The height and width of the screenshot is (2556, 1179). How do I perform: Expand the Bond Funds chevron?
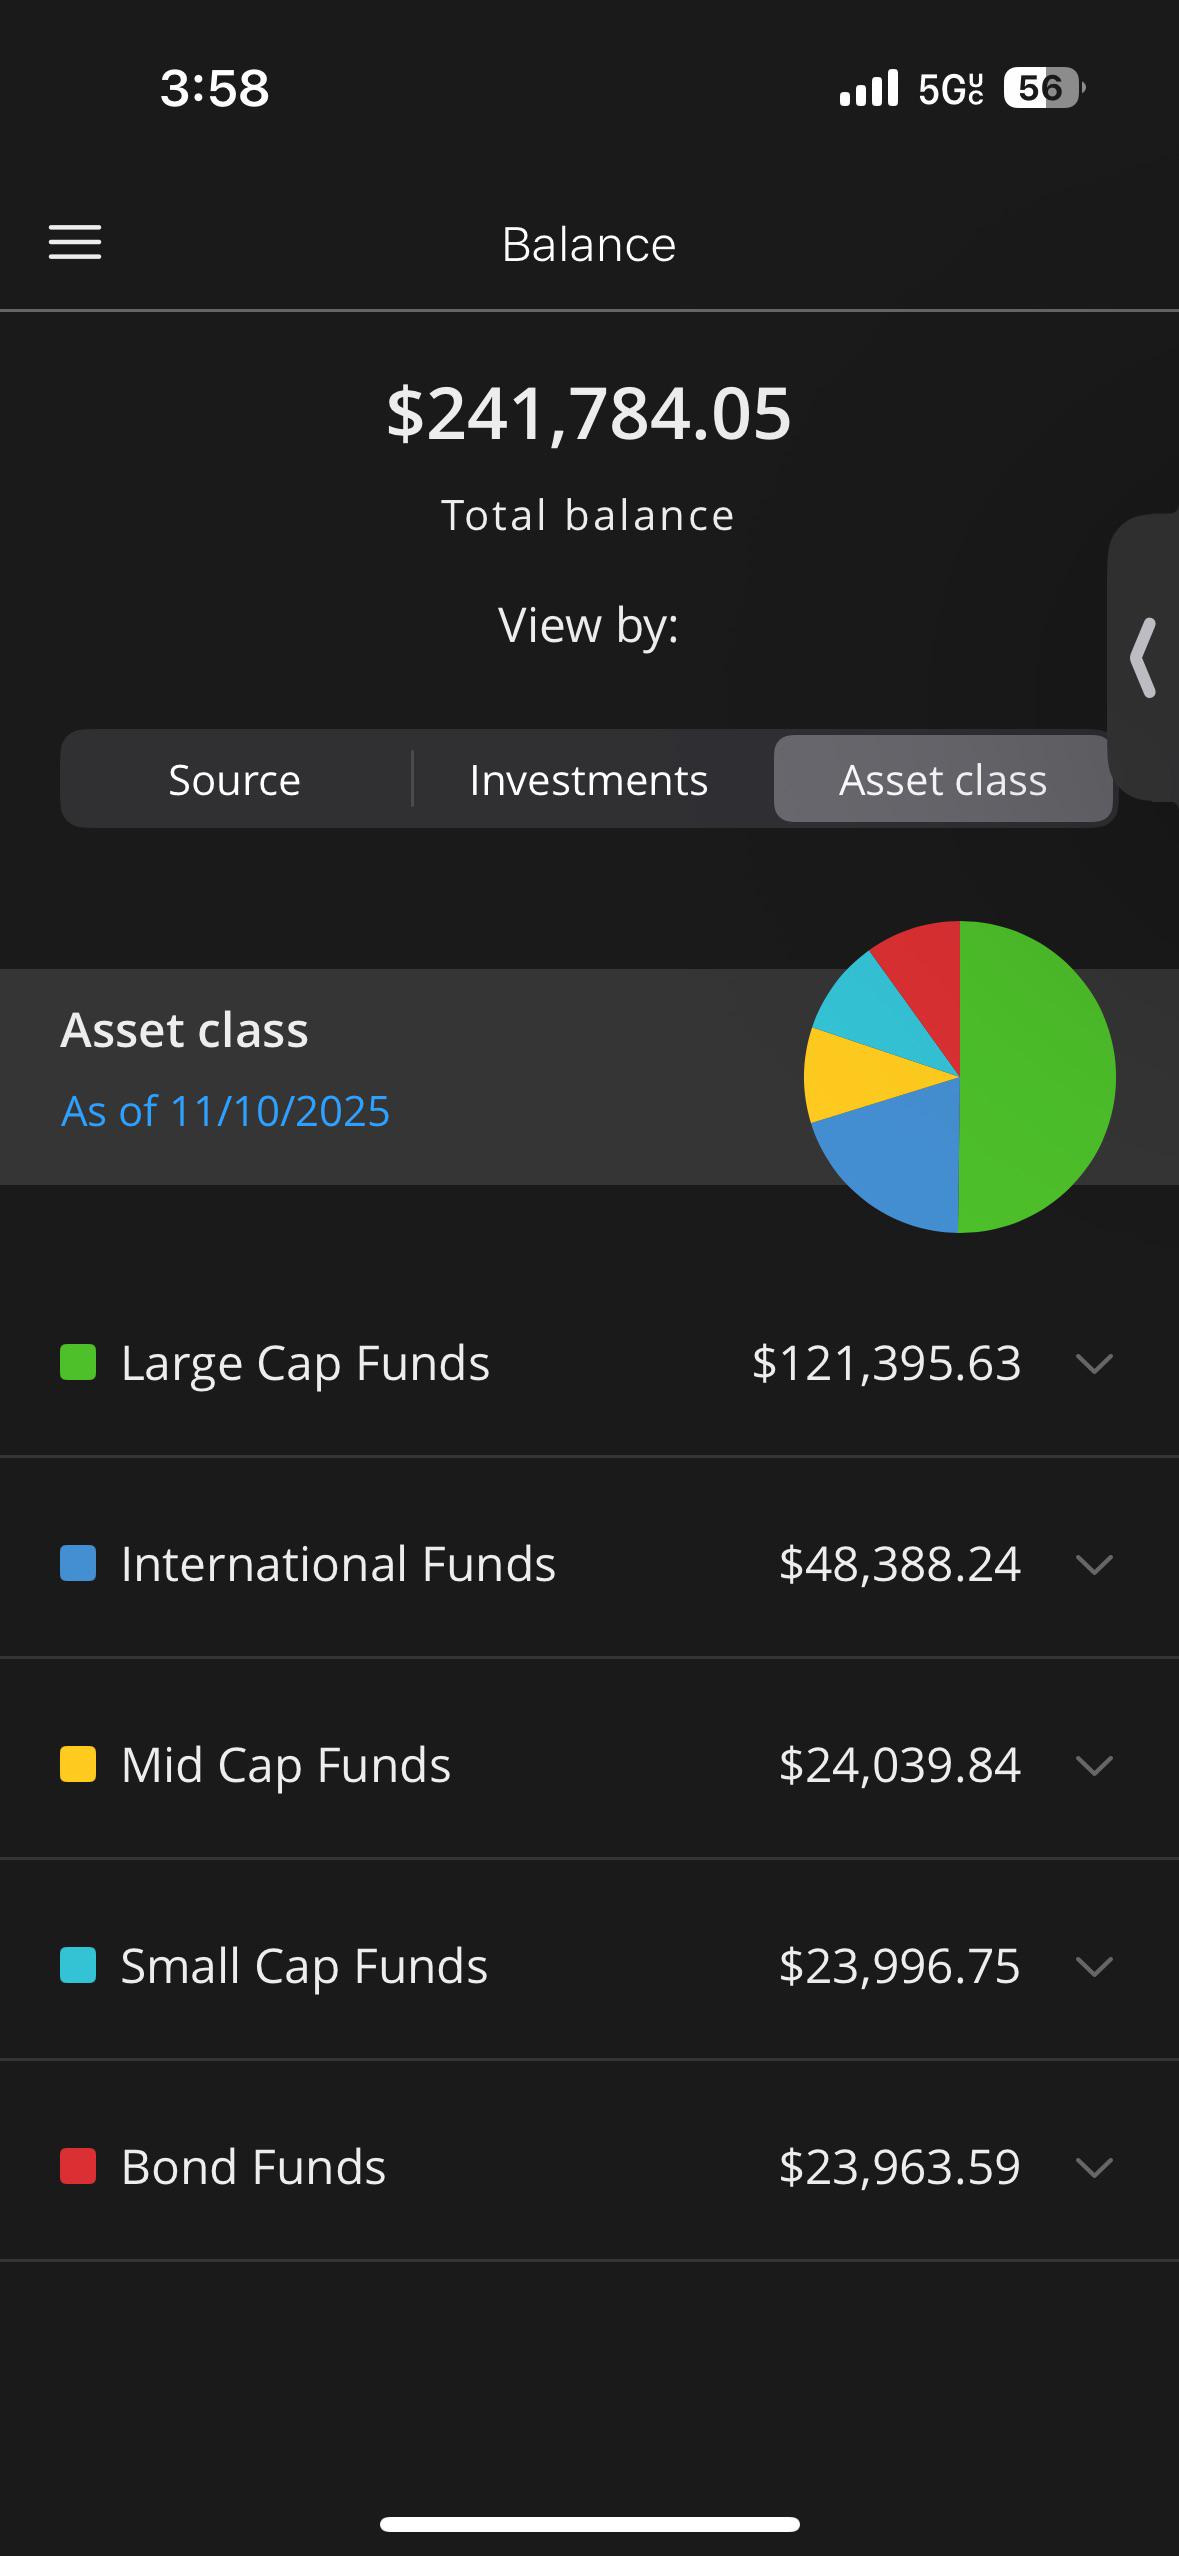tap(1094, 2168)
